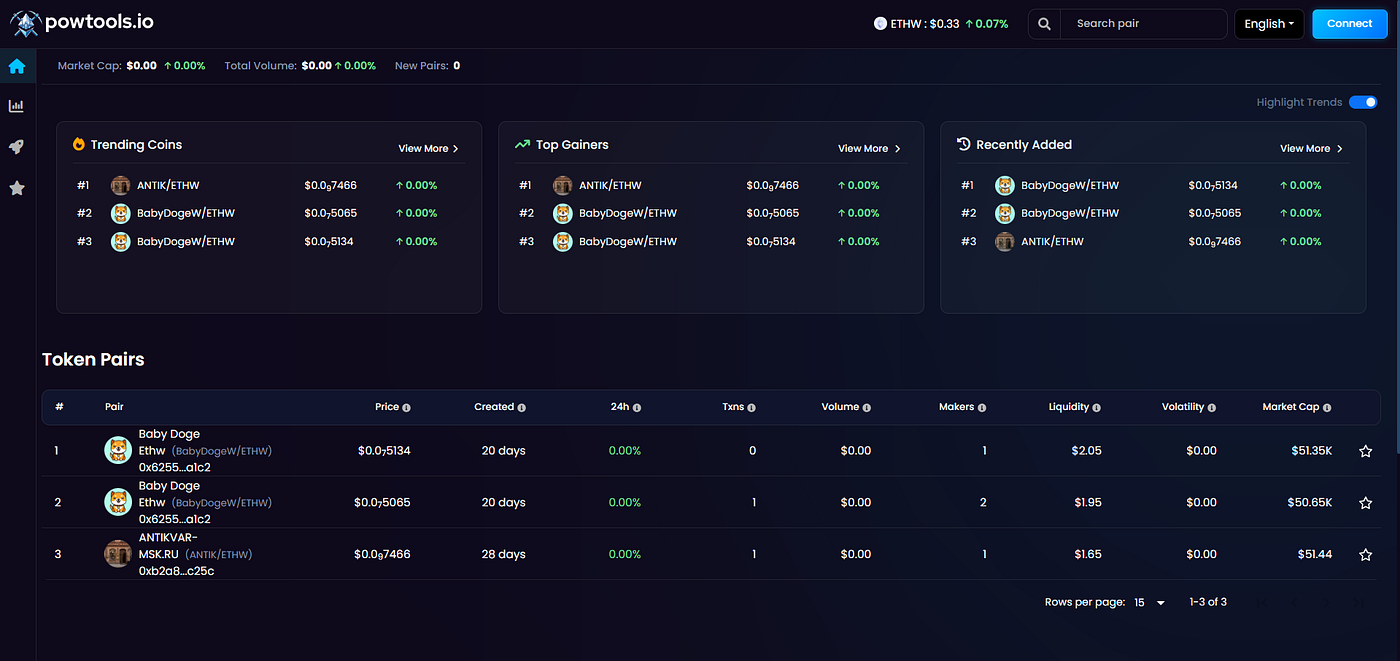This screenshot has height=661, width=1400.
Task: Click the $0.0₇5134 price in table row 1
Action: tap(384, 451)
